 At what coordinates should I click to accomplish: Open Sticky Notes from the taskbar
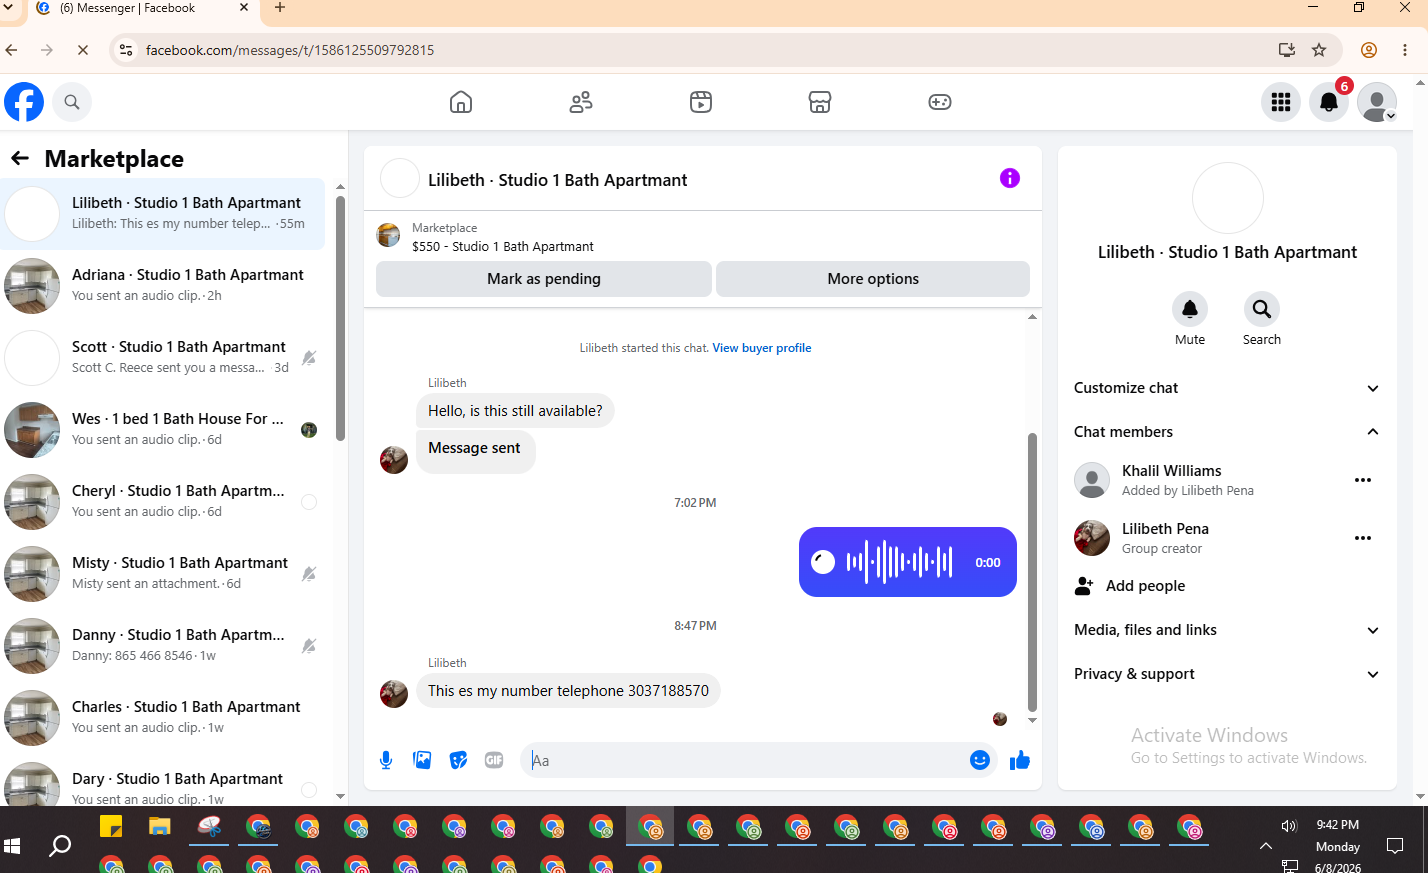click(111, 827)
